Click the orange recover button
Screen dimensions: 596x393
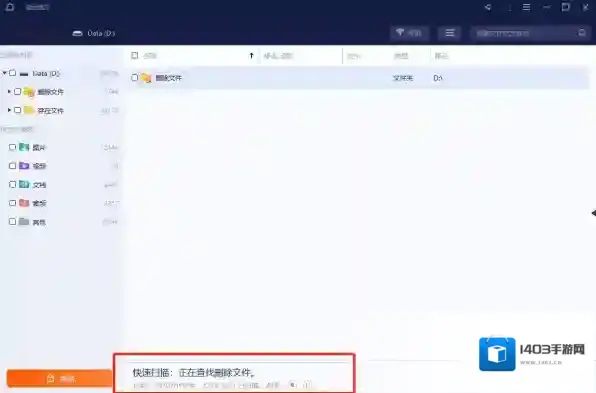[x=60, y=379]
